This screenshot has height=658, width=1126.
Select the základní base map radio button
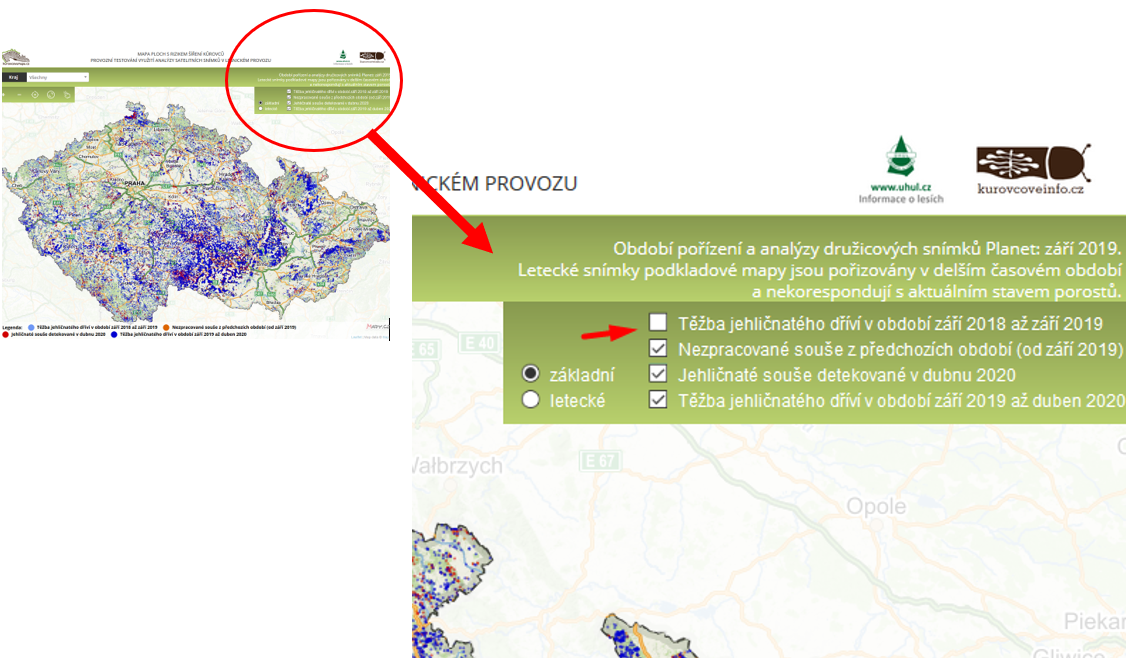click(531, 374)
